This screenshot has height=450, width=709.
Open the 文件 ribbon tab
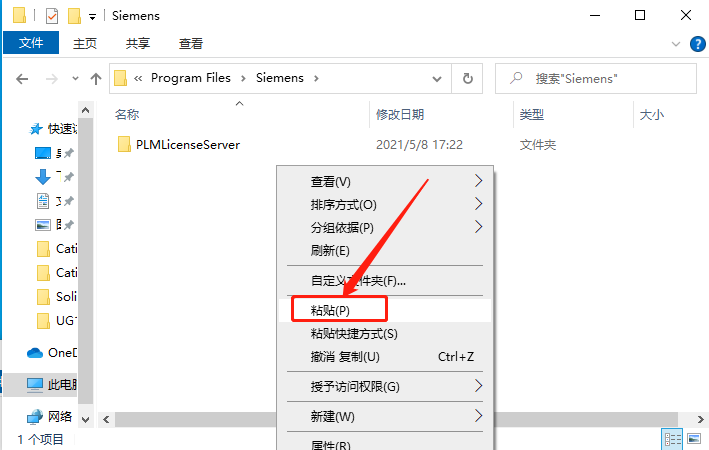click(31, 43)
